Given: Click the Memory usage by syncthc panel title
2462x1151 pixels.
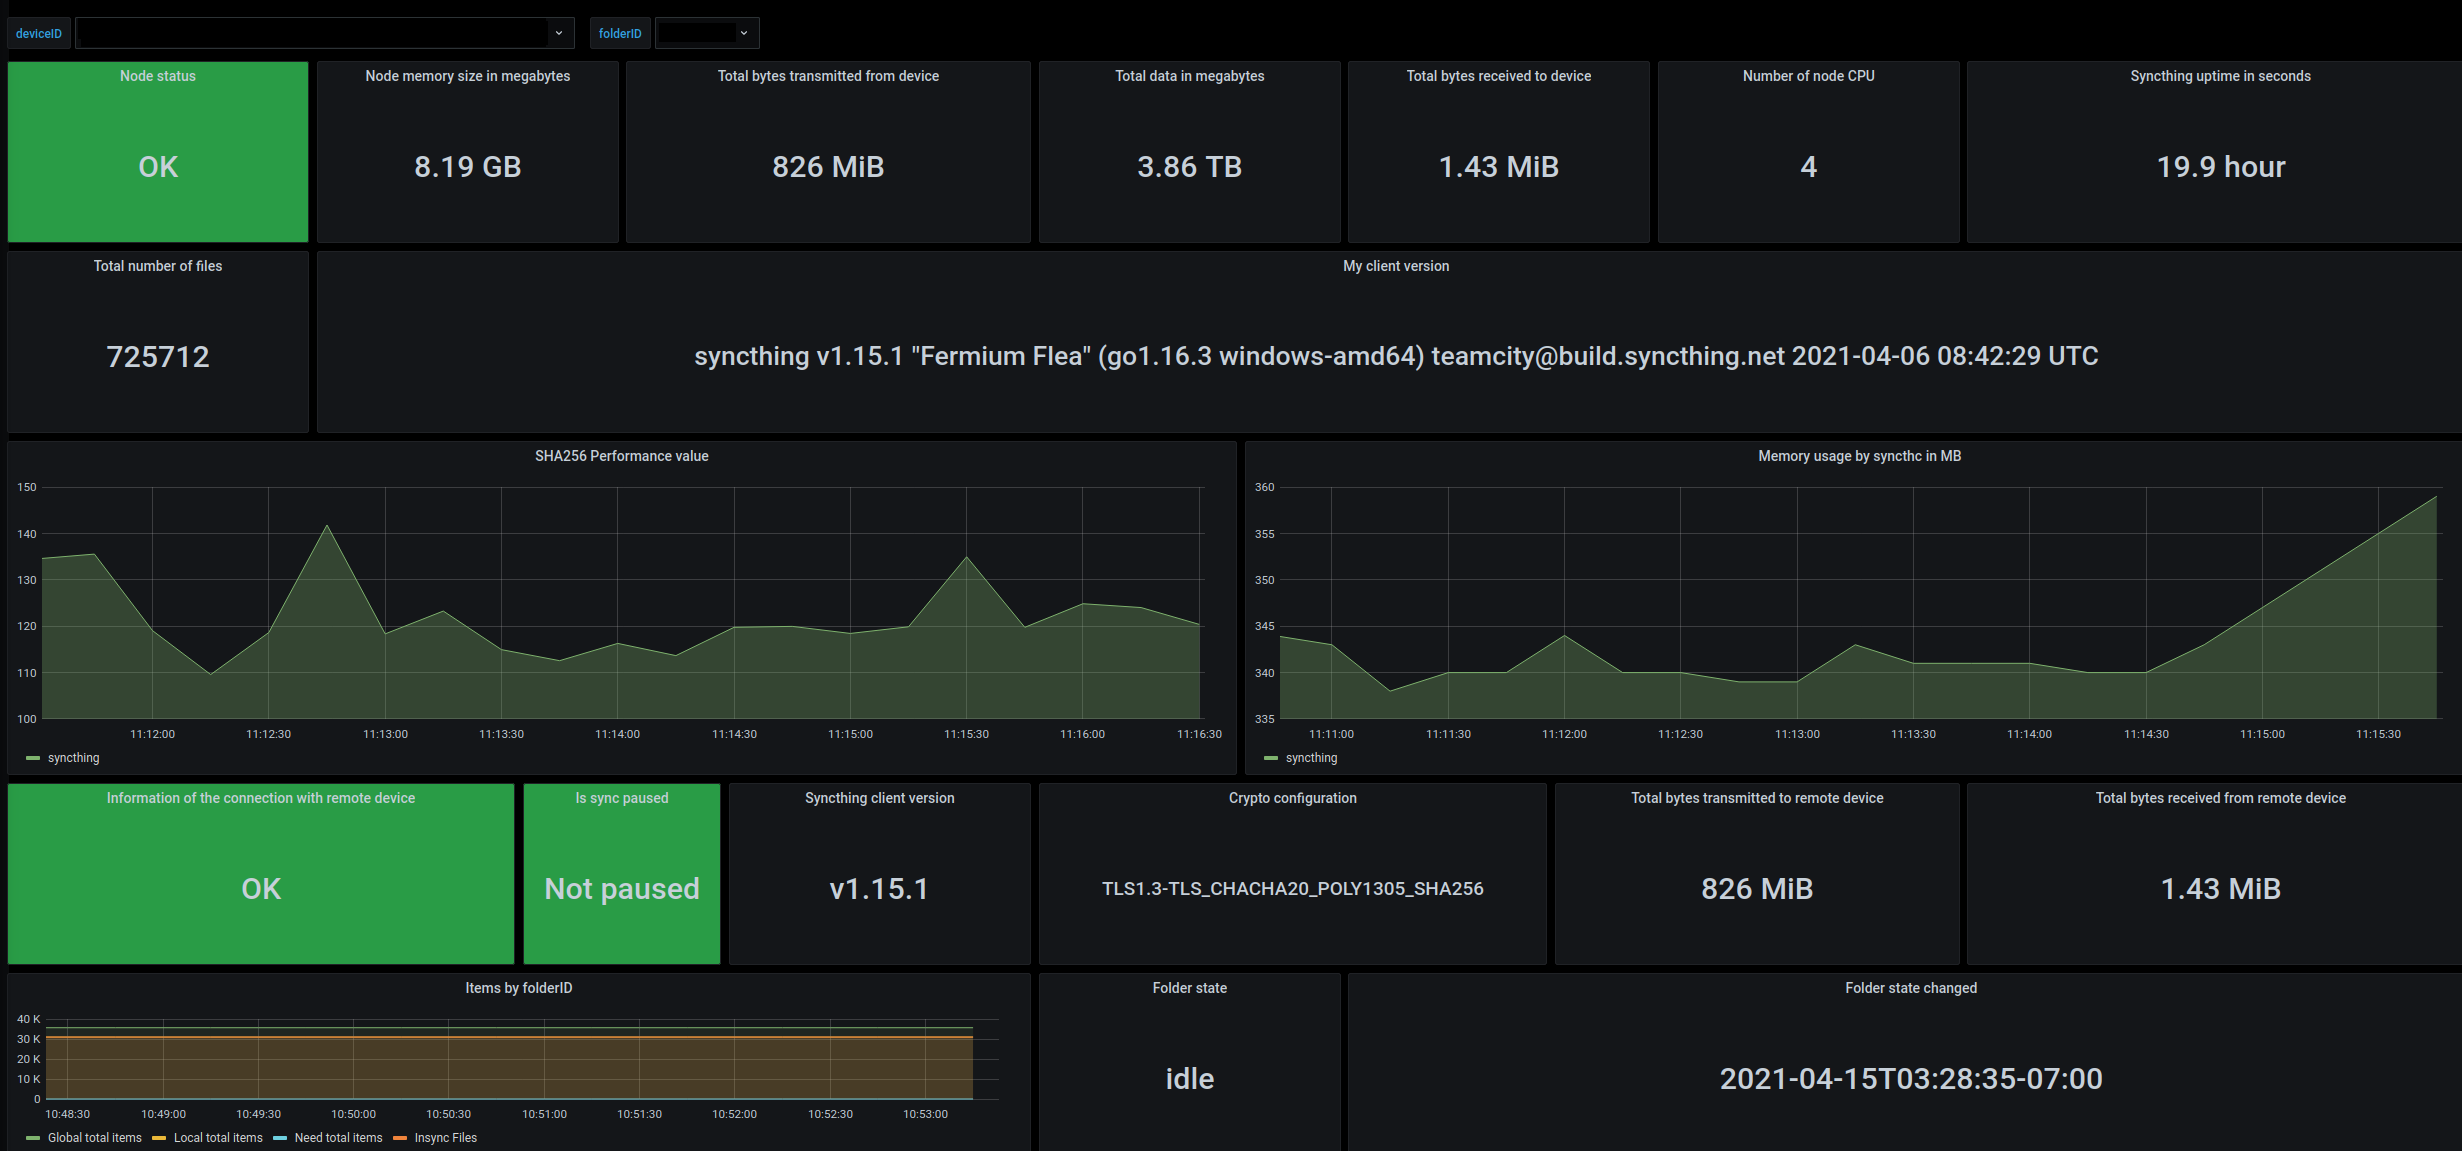Looking at the screenshot, I should (1858, 456).
